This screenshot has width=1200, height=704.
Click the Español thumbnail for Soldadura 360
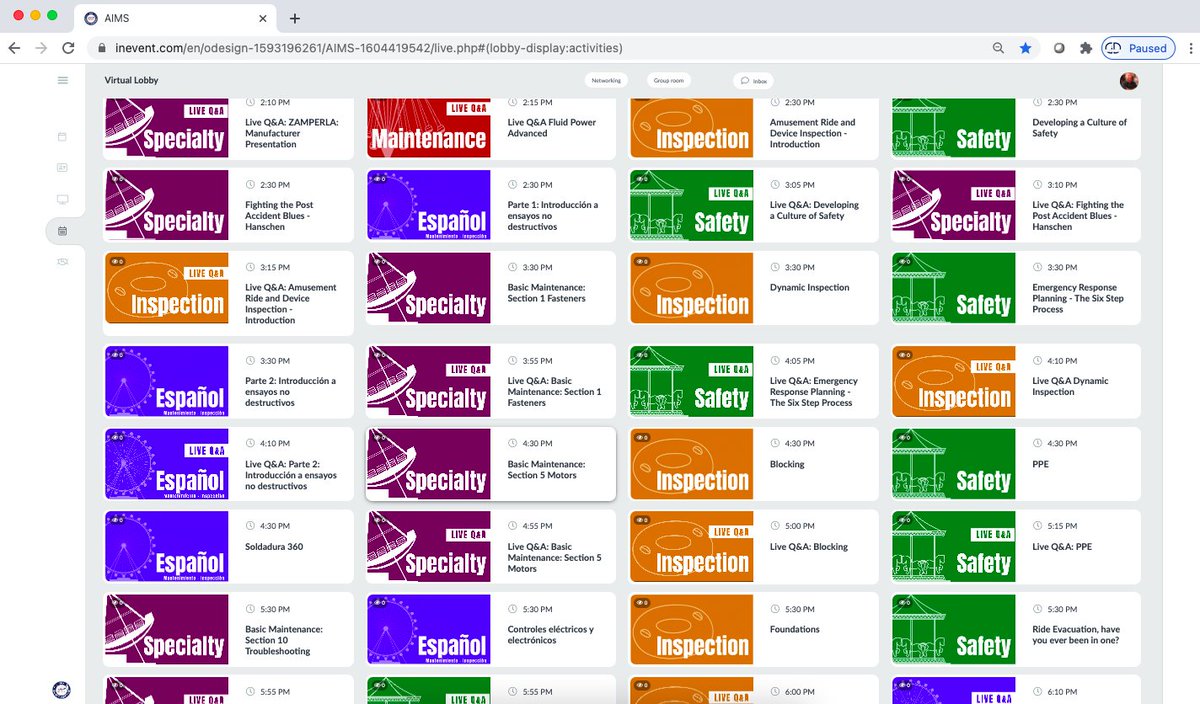[166, 547]
